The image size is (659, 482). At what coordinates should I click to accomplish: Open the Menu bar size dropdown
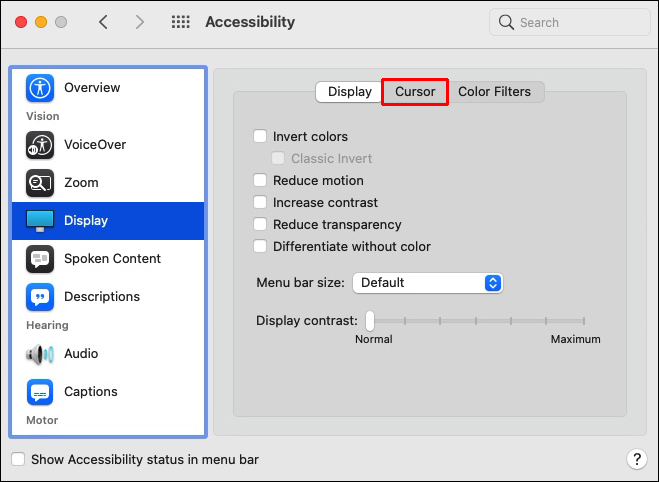[427, 283]
